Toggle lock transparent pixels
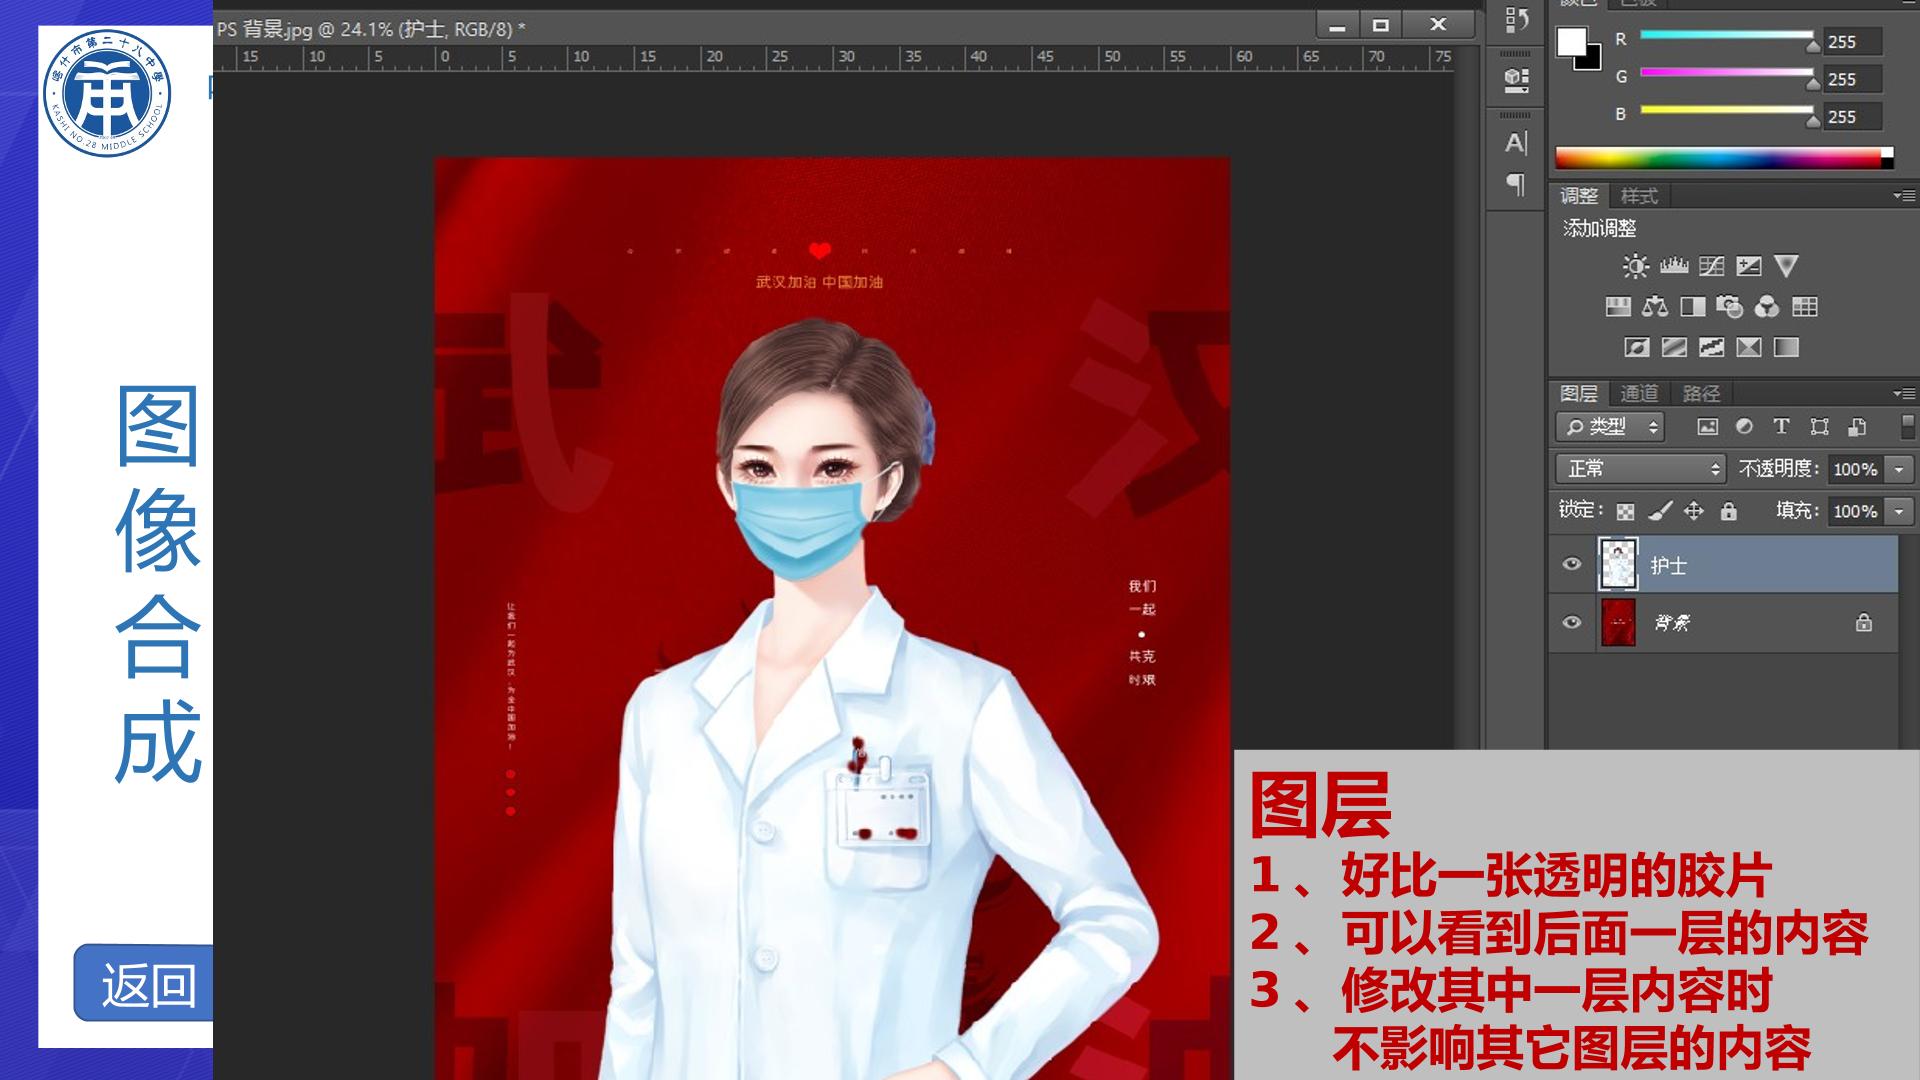The width and height of the screenshot is (1920, 1080). point(1626,511)
